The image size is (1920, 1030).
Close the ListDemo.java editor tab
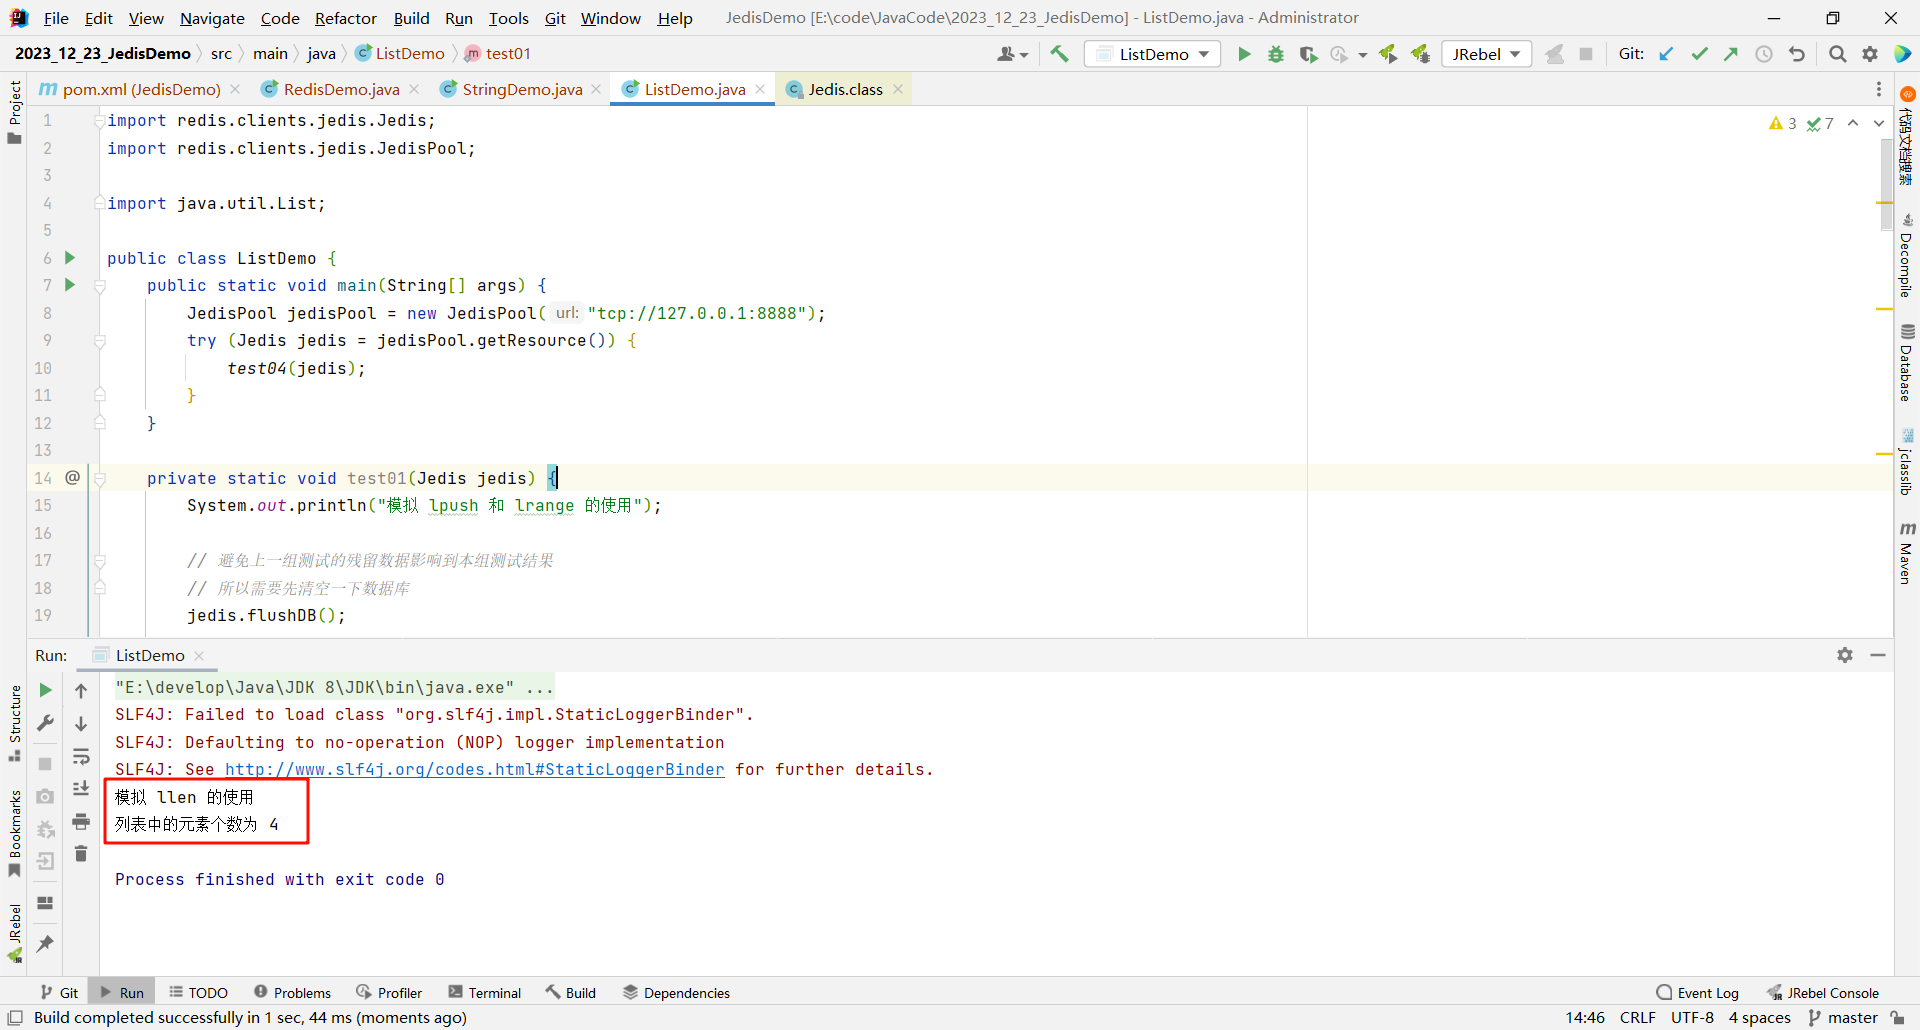pos(760,89)
